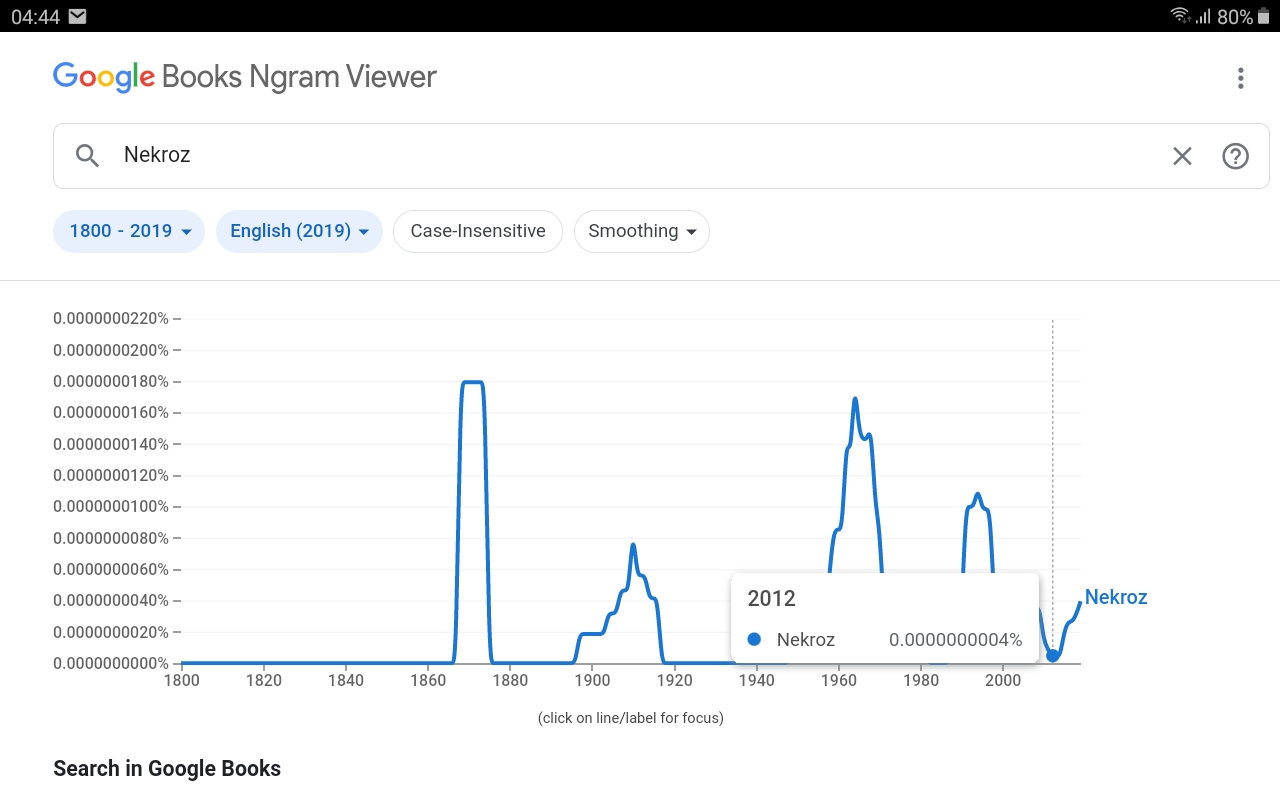Viewport: 1280px width, 800px height.
Task: Click the 2012 data point on the graph
Action: 1052,656
